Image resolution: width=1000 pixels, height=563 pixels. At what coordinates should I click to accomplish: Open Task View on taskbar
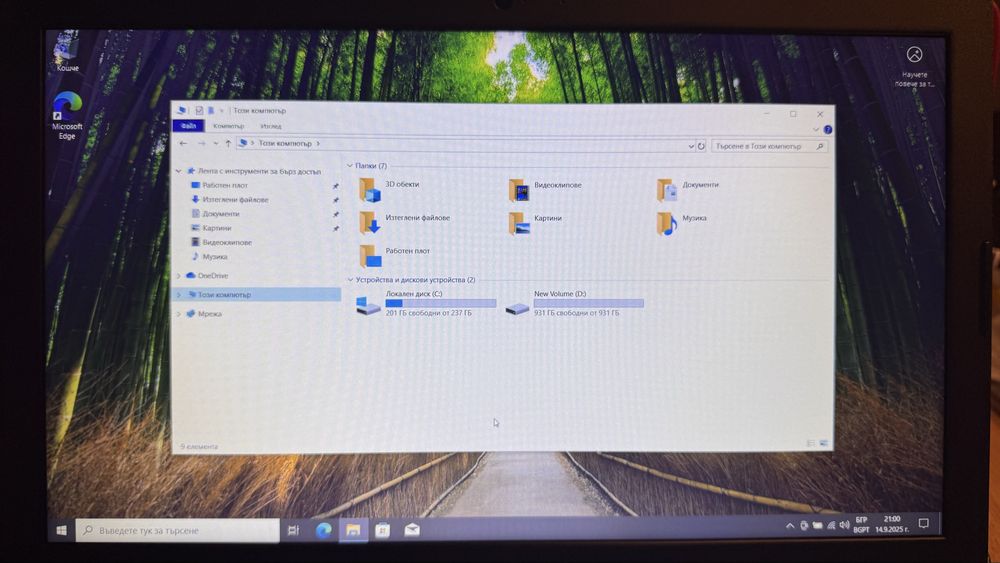coord(293,530)
